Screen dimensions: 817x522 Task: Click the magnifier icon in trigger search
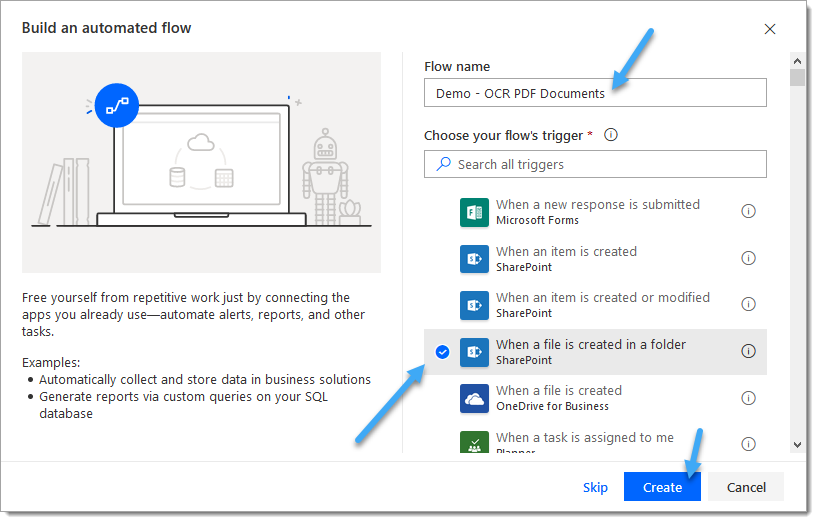coord(443,164)
